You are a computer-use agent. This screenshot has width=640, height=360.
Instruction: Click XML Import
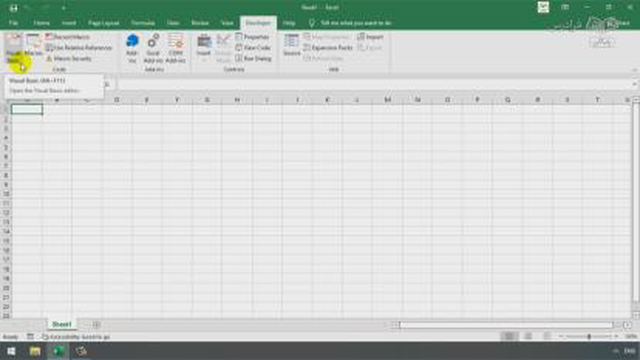(370, 37)
